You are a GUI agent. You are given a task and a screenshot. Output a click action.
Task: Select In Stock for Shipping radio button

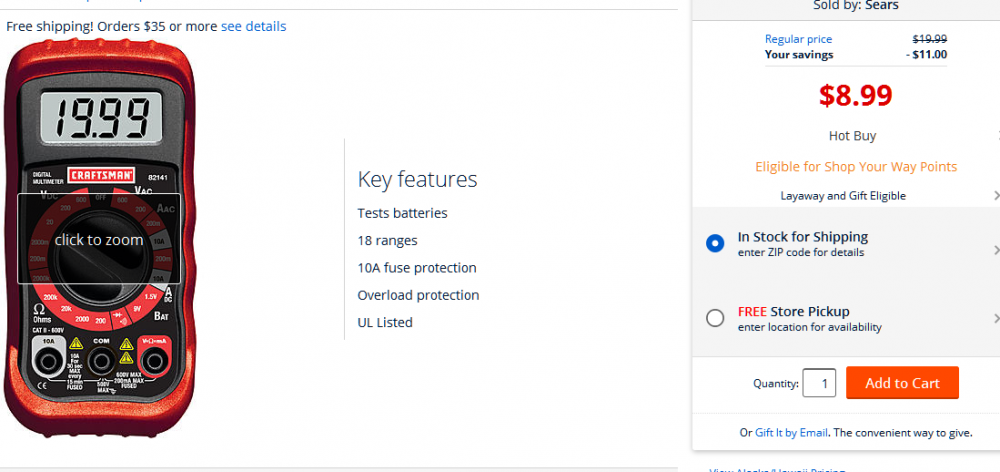[715, 243]
